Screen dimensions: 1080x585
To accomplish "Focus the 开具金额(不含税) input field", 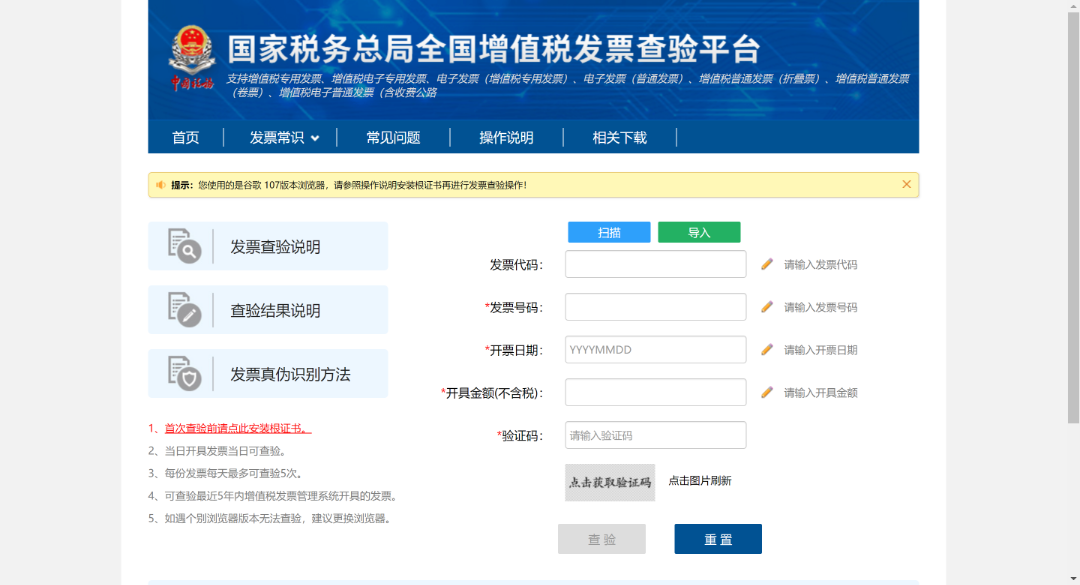I will click(x=656, y=392).
